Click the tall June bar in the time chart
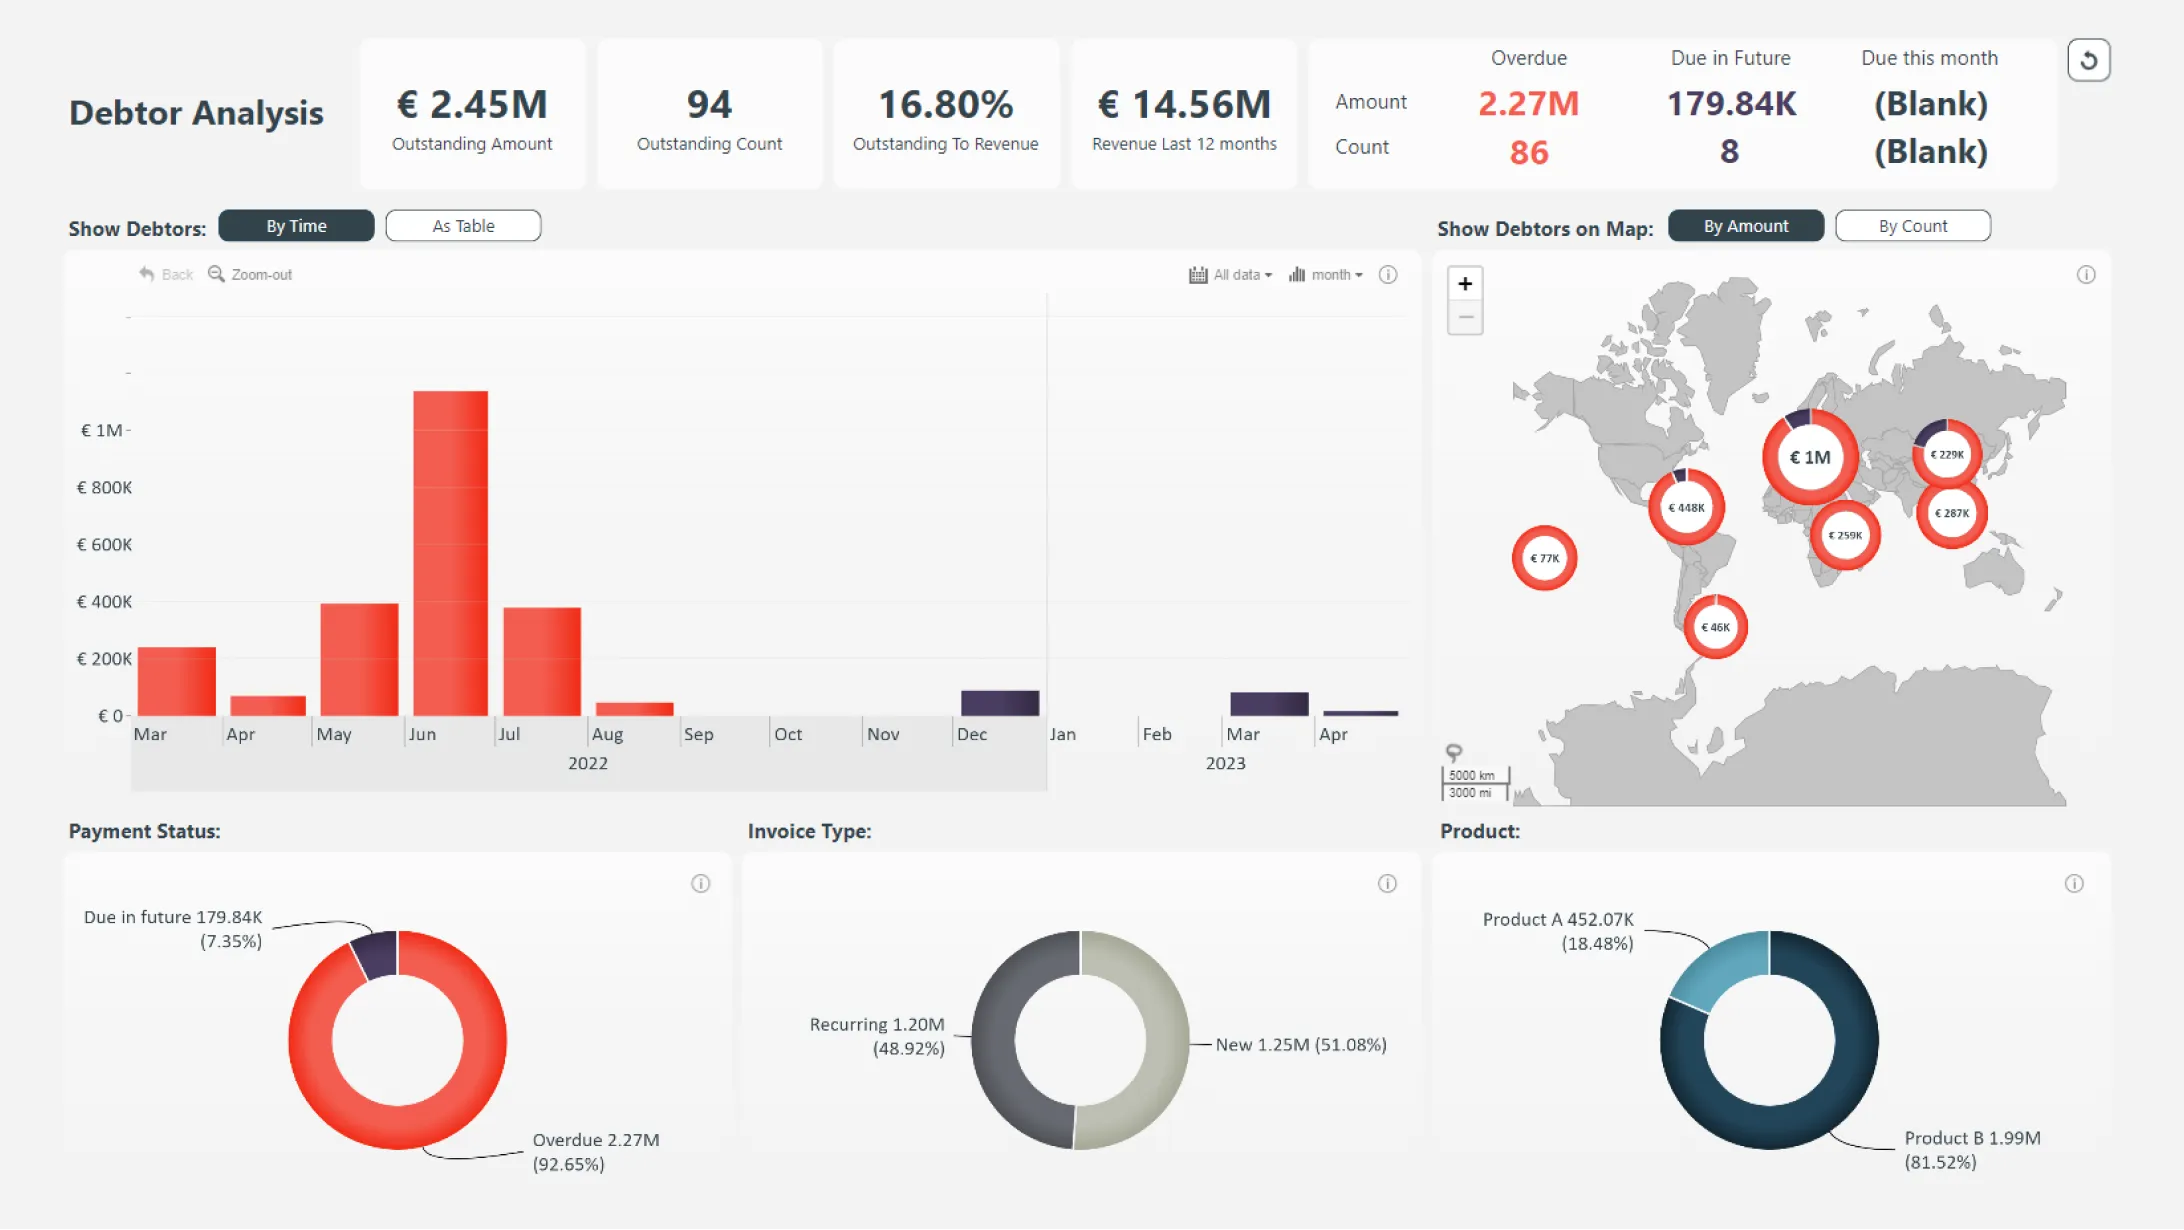The height and width of the screenshot is (1230, 2184). point(450,550)
